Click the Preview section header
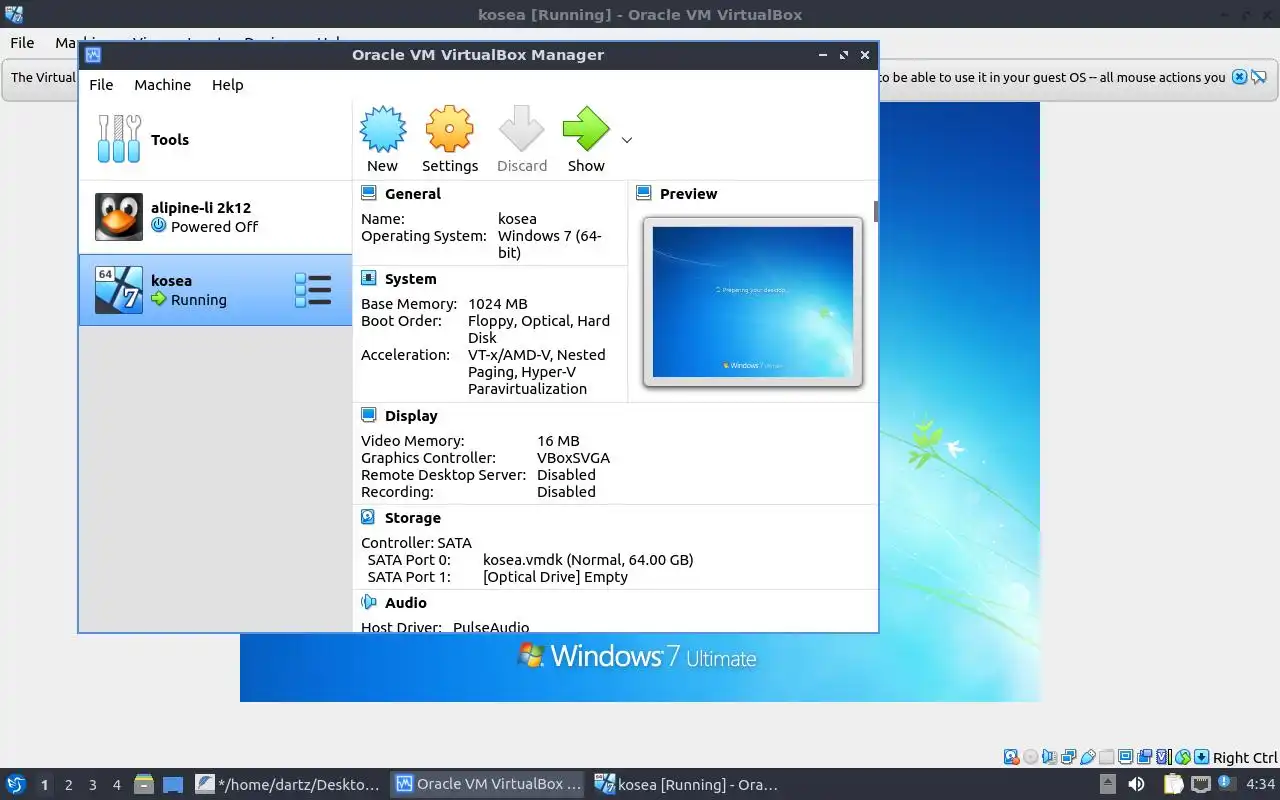This screenshot has height=800, width=1280. pyautogui.click(x=688, y=194)
